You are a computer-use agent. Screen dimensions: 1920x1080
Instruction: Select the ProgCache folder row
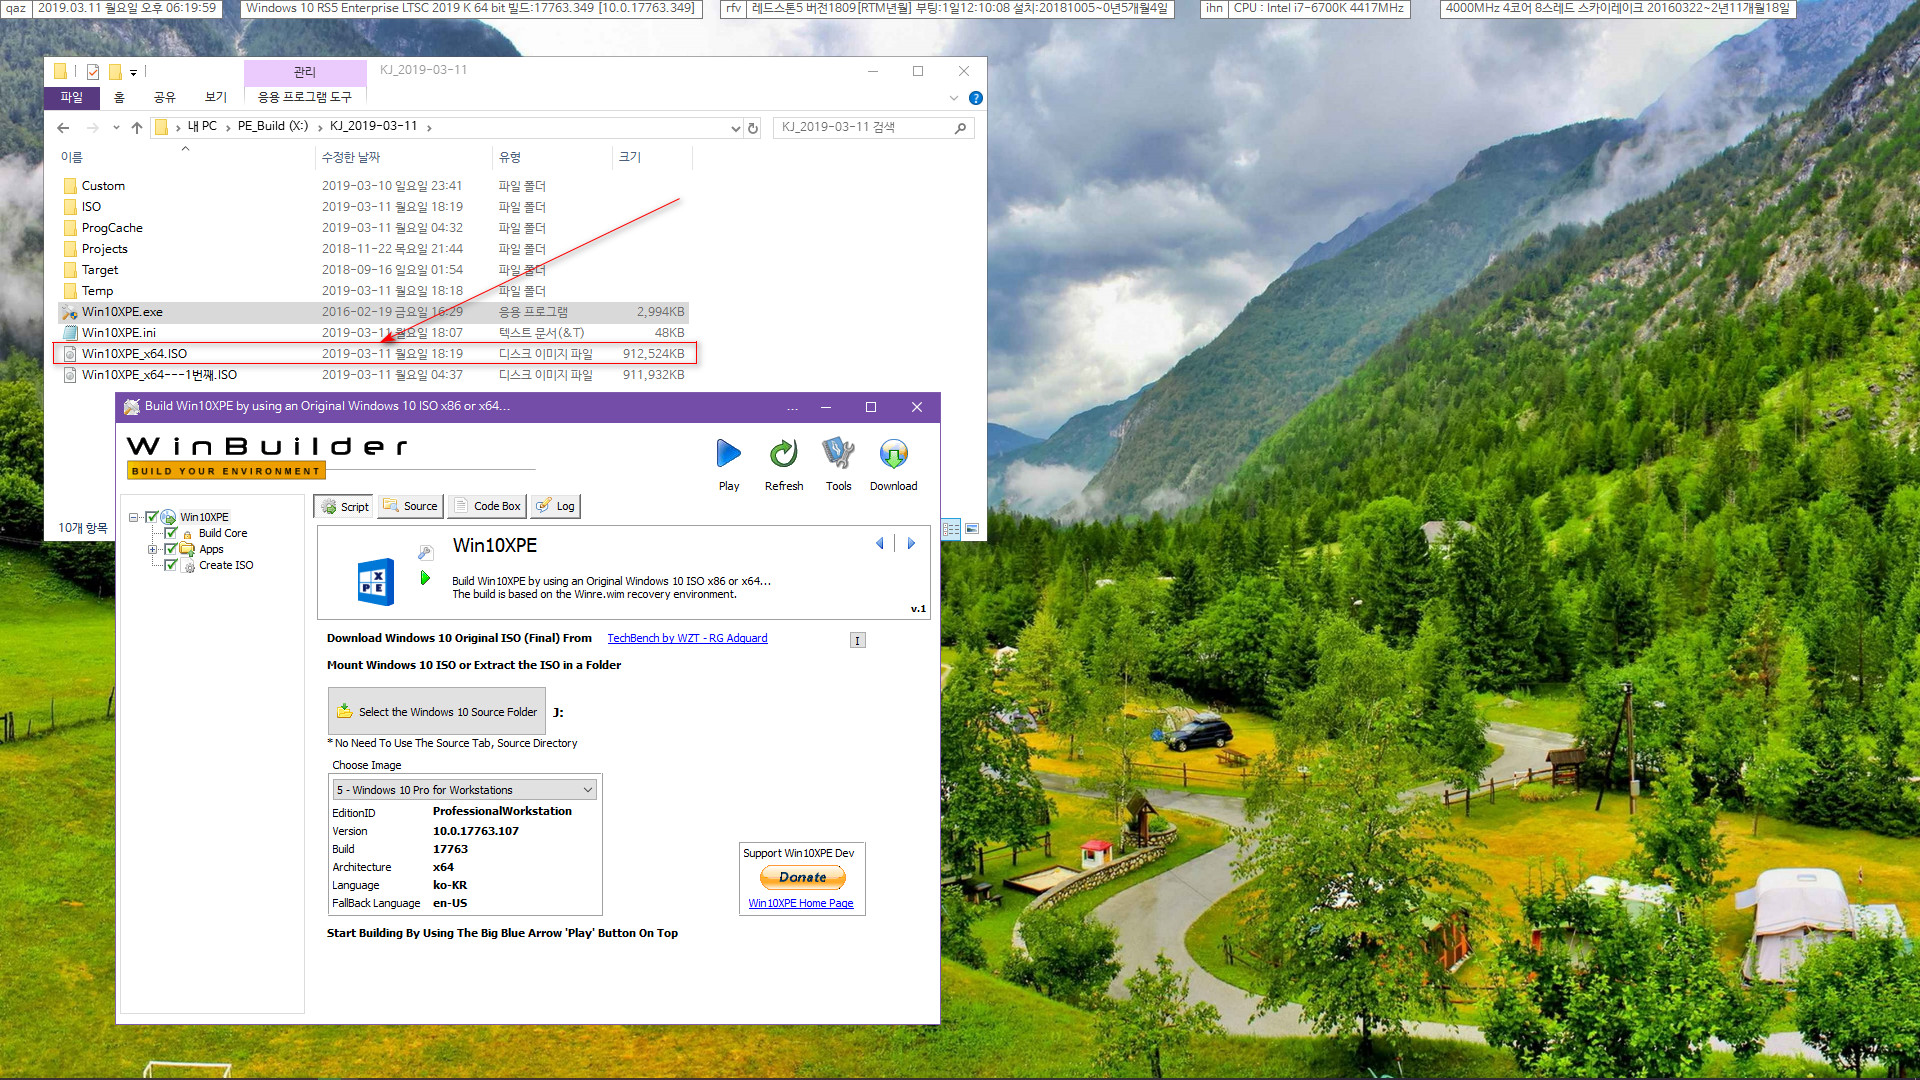pos(374,228)
